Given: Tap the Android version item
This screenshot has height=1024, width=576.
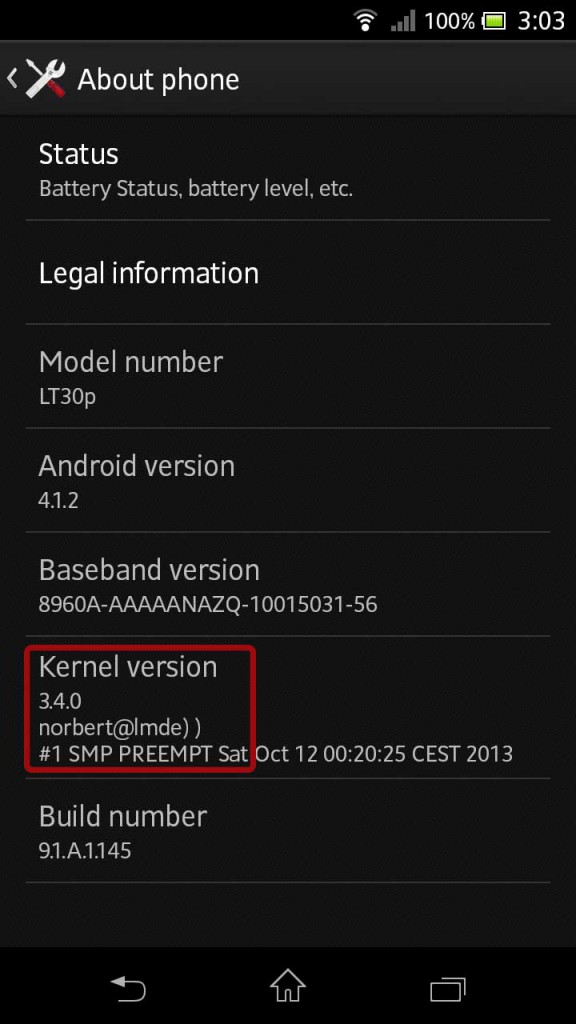Looking at the screenshot, I should coord(288,480).
